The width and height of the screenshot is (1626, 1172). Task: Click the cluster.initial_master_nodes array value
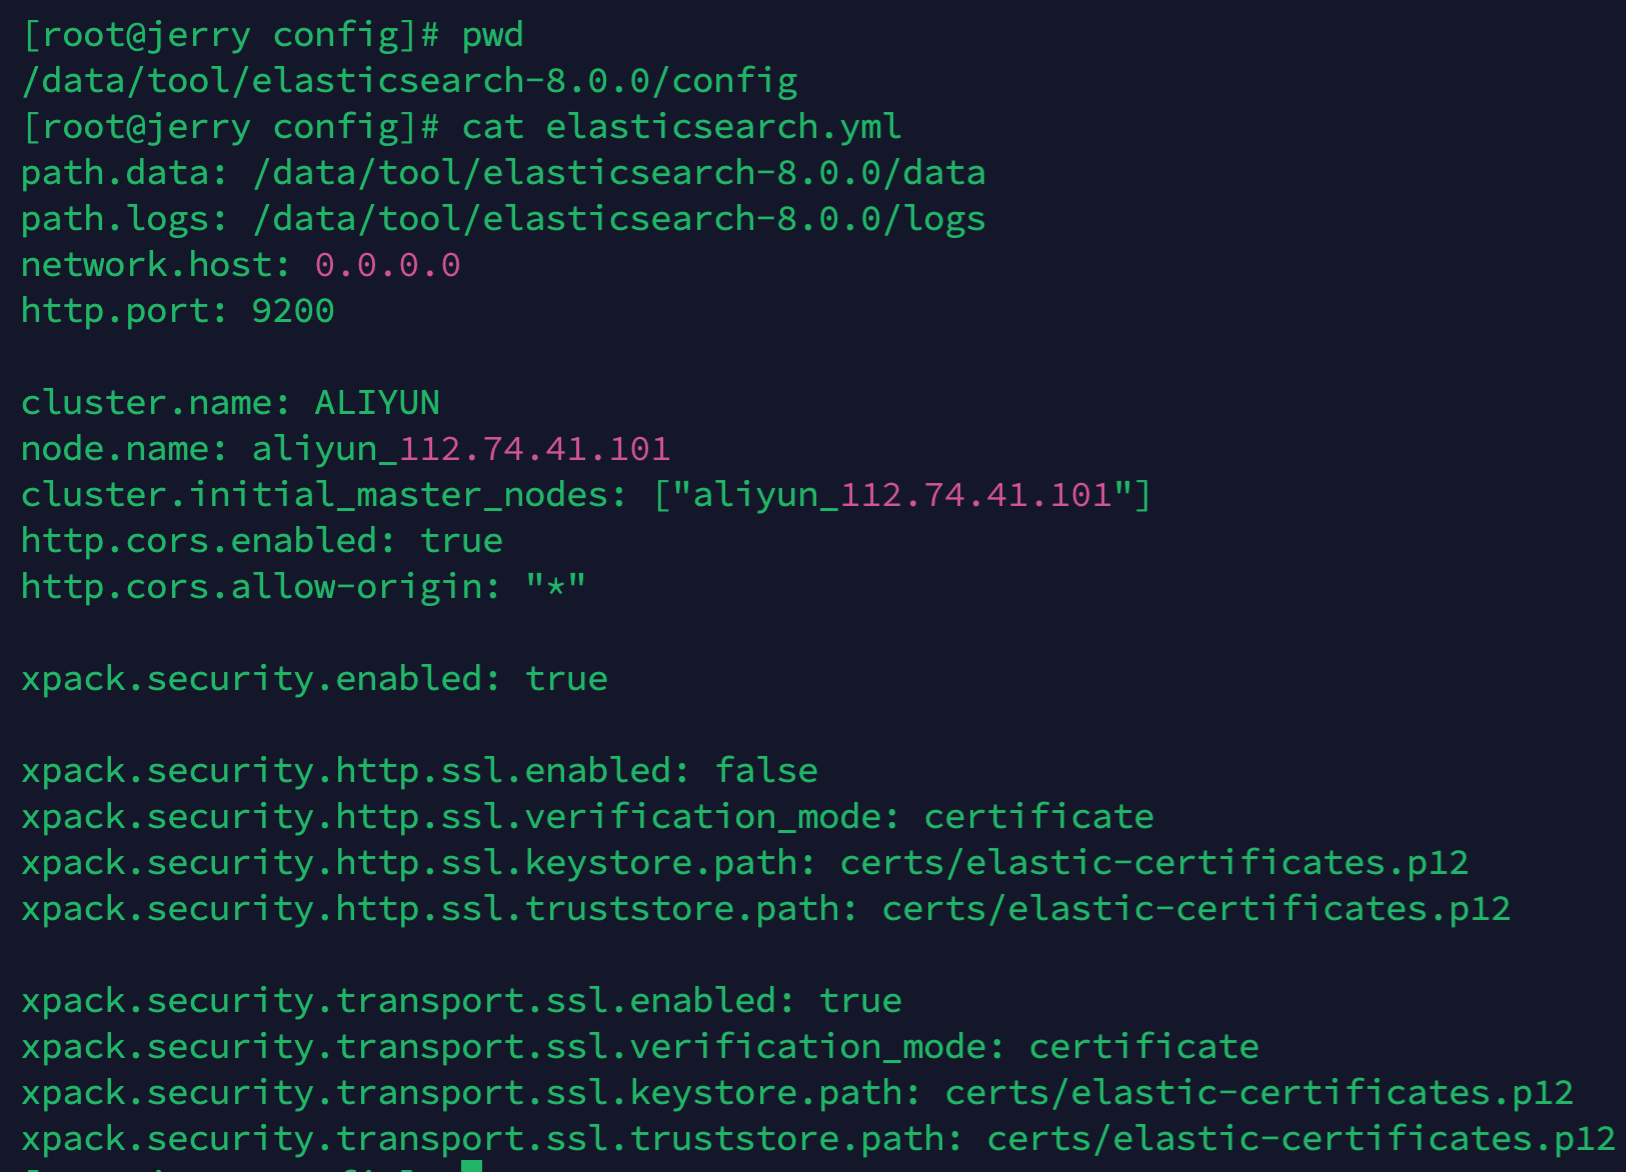[x=902, y=495]
